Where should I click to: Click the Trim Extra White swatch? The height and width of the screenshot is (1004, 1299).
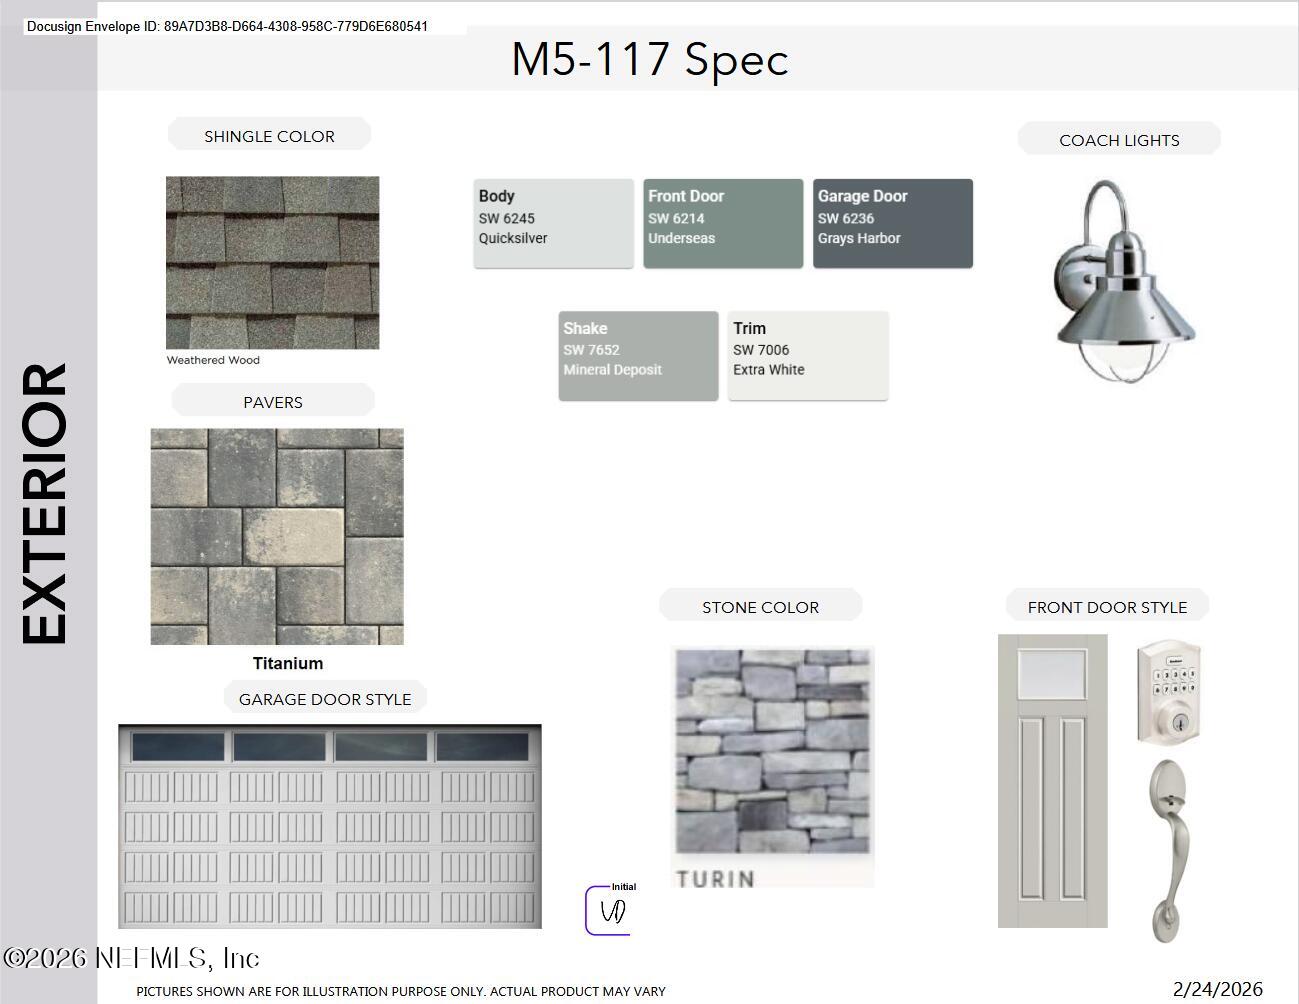(808, 355)
